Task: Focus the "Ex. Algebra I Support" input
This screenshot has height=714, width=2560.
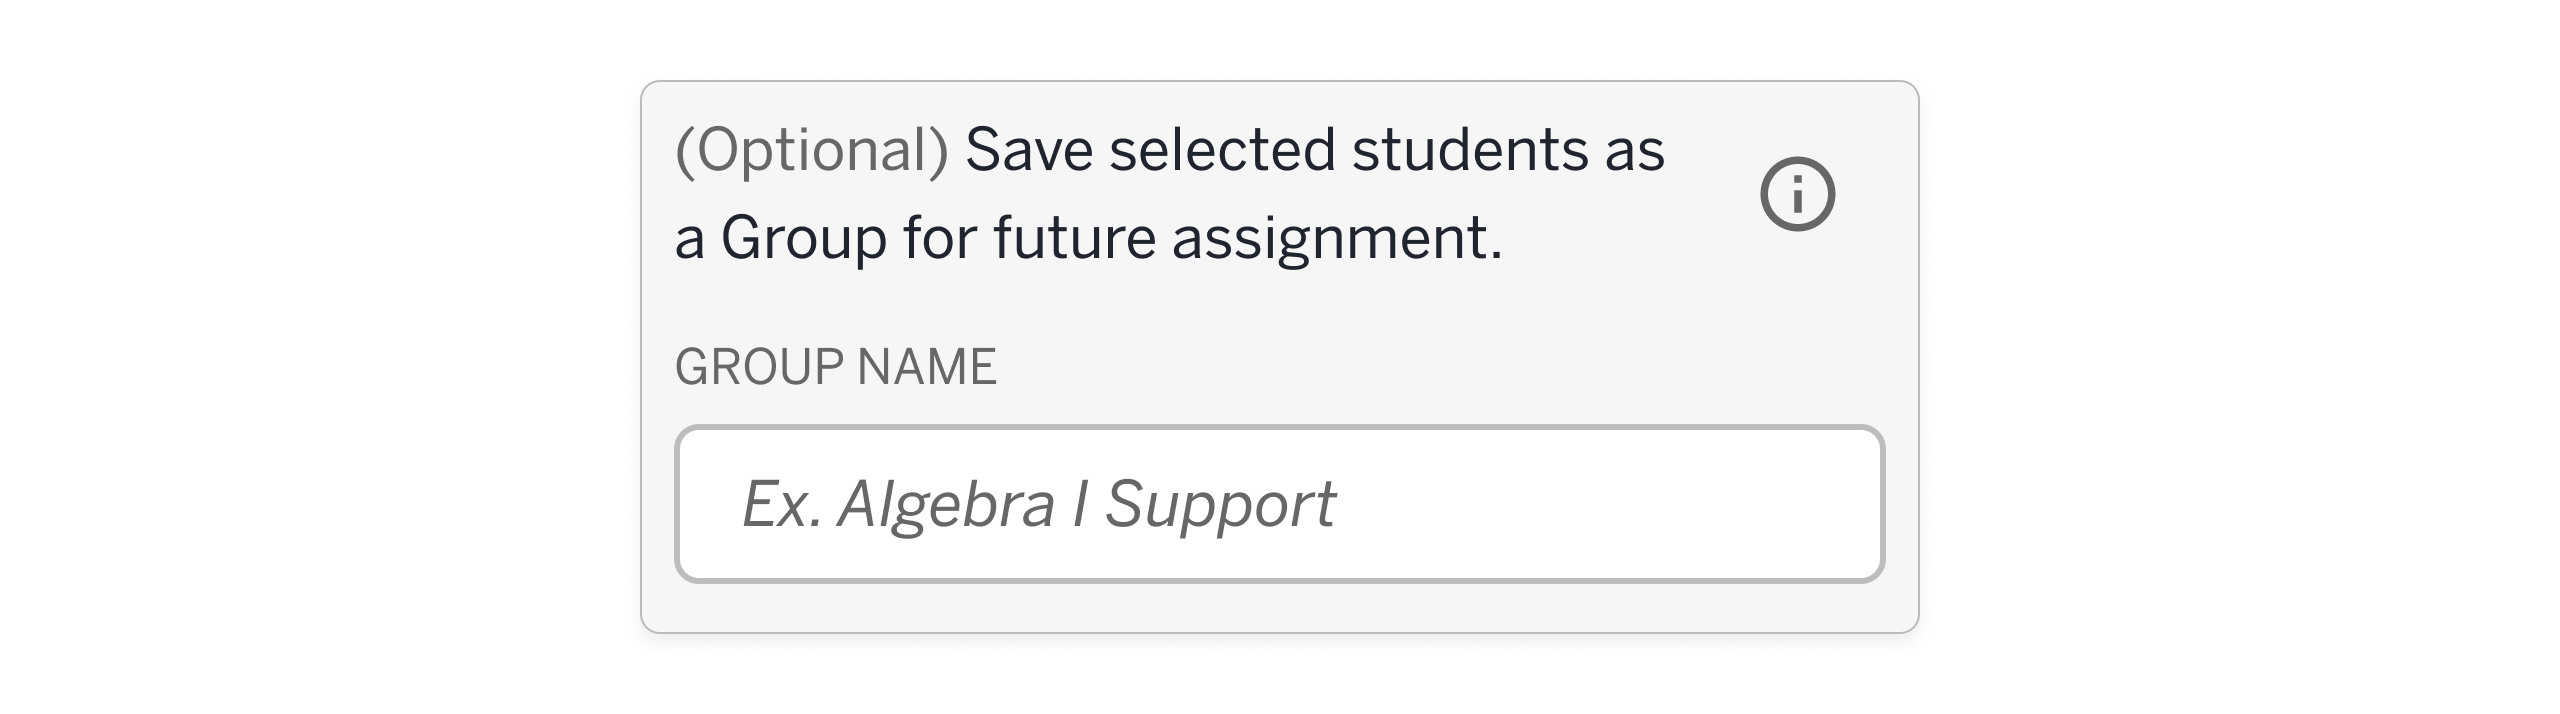Action: tap(1279, 504)
